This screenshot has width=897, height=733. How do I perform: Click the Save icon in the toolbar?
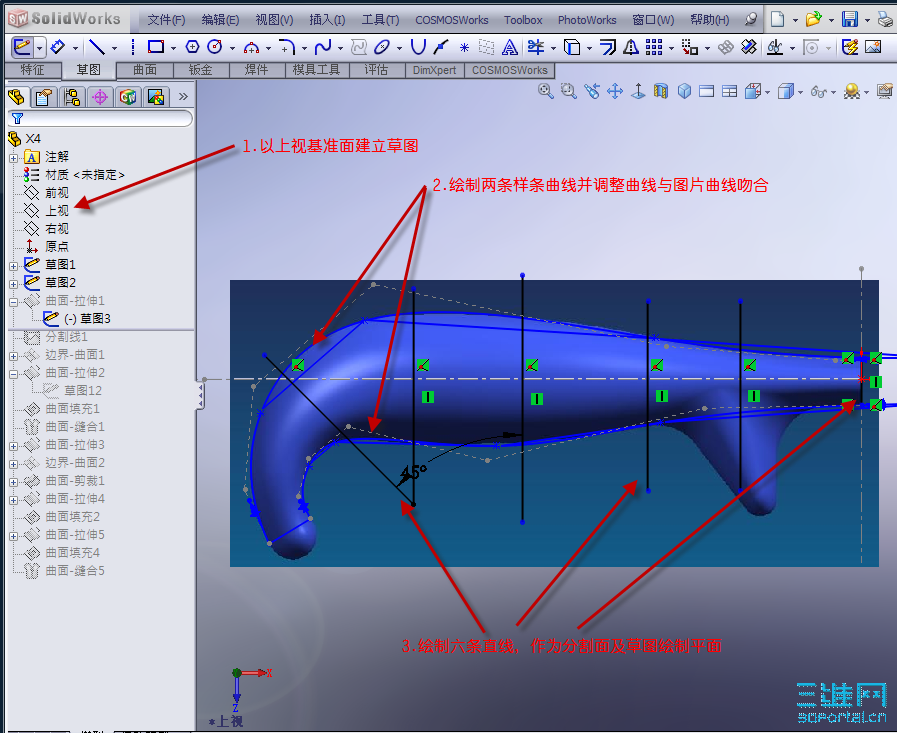click(850, 19)
